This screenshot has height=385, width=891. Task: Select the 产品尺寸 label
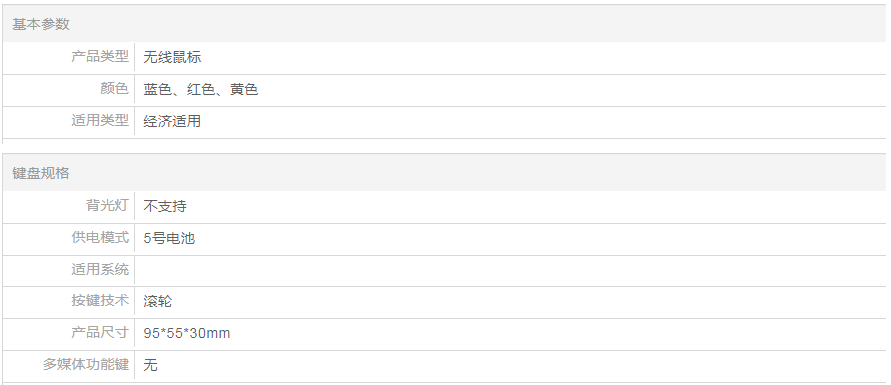[100, 333]
